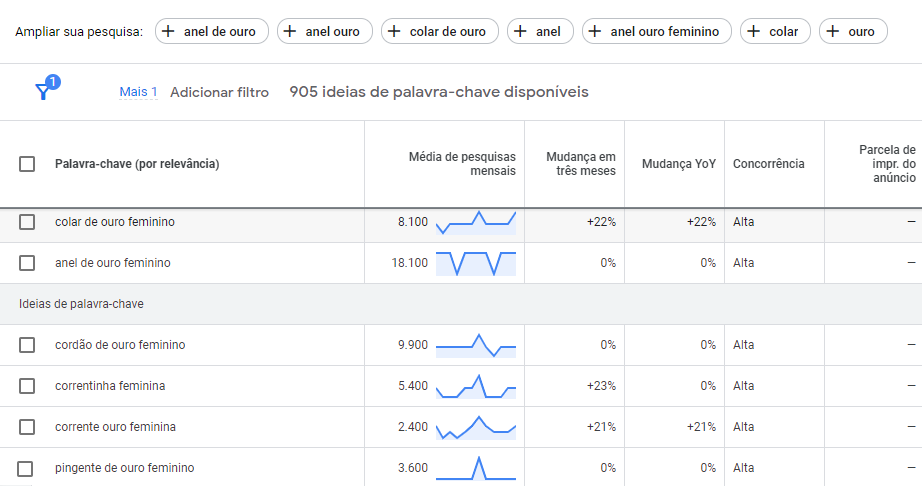
Task: Tick the 'pingente de ouro feminino' checkbox
Action: click(x=27, y=468)
